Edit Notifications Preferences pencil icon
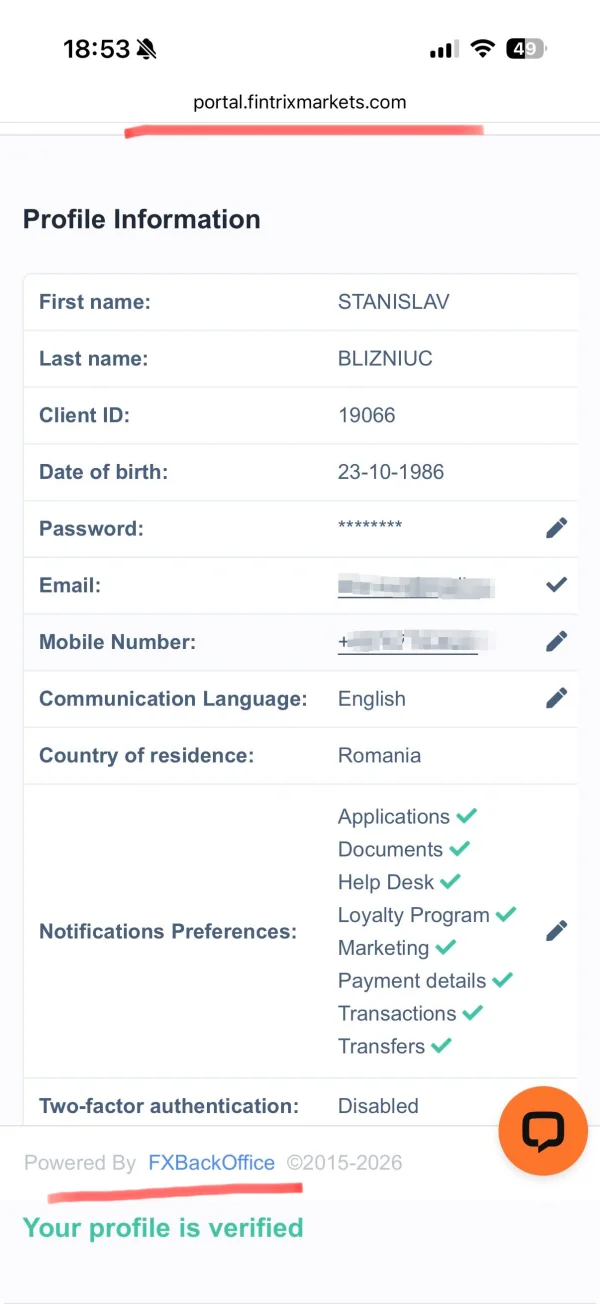This screenshot has width=600, height=1304. [x=556, y=931]
